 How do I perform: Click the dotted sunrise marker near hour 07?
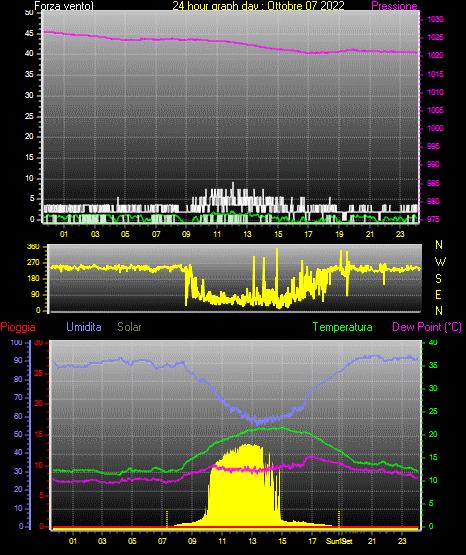pyautogui.click(x=167, y=519)
